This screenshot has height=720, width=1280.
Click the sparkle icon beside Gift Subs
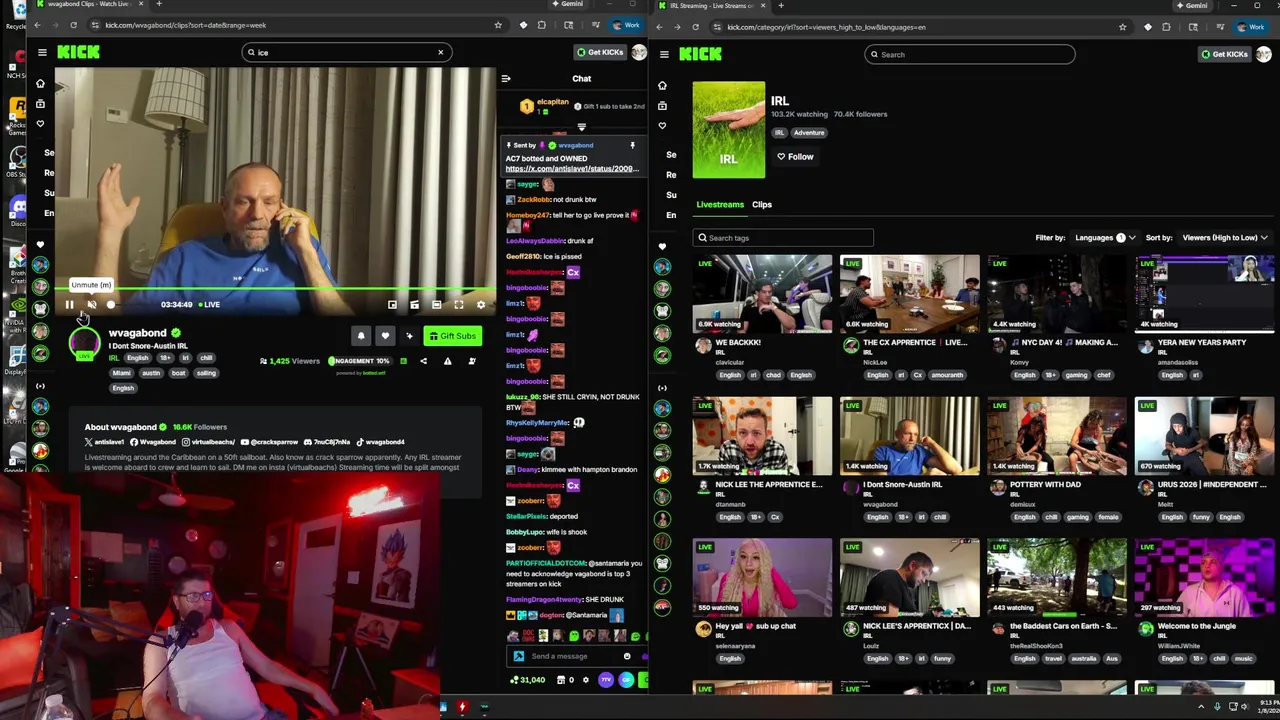(x=409, y=336)
